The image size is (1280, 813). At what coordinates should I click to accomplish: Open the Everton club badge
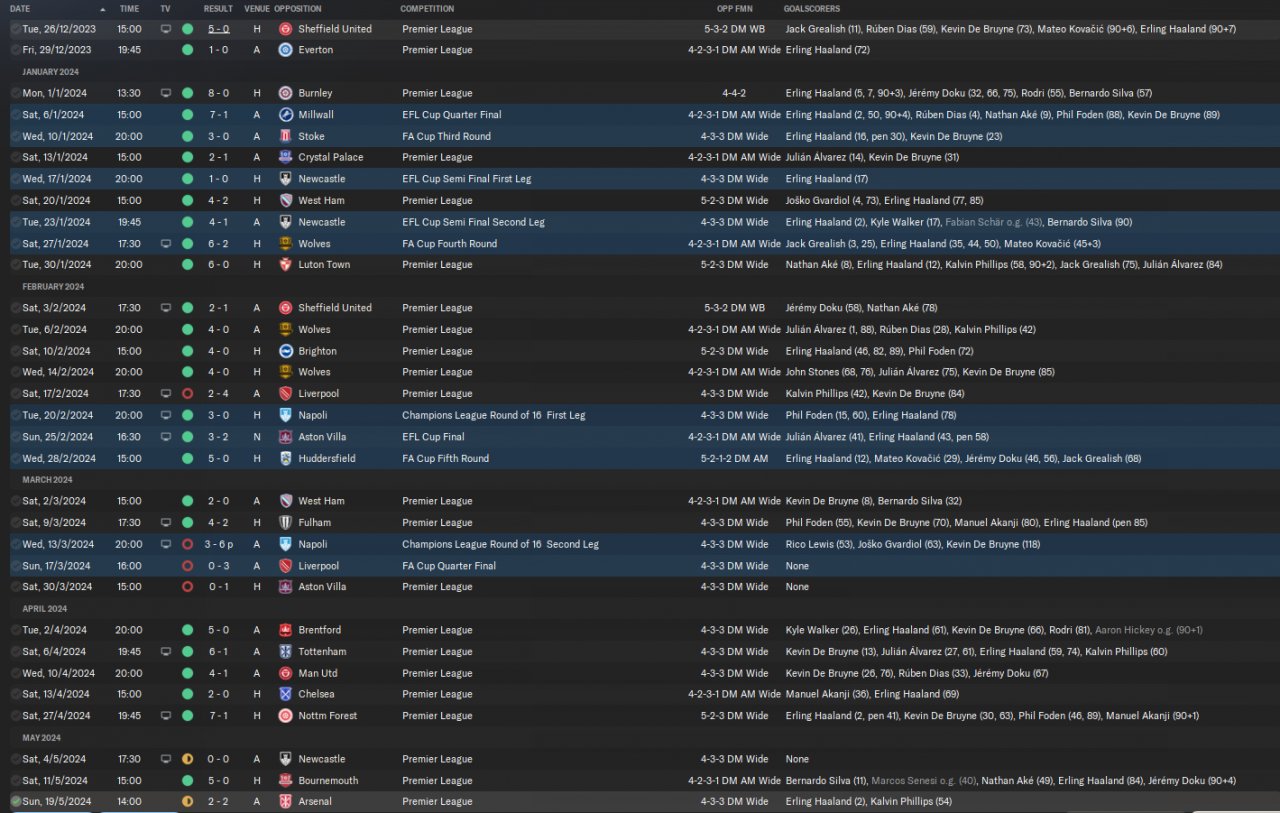coord(286,50)
